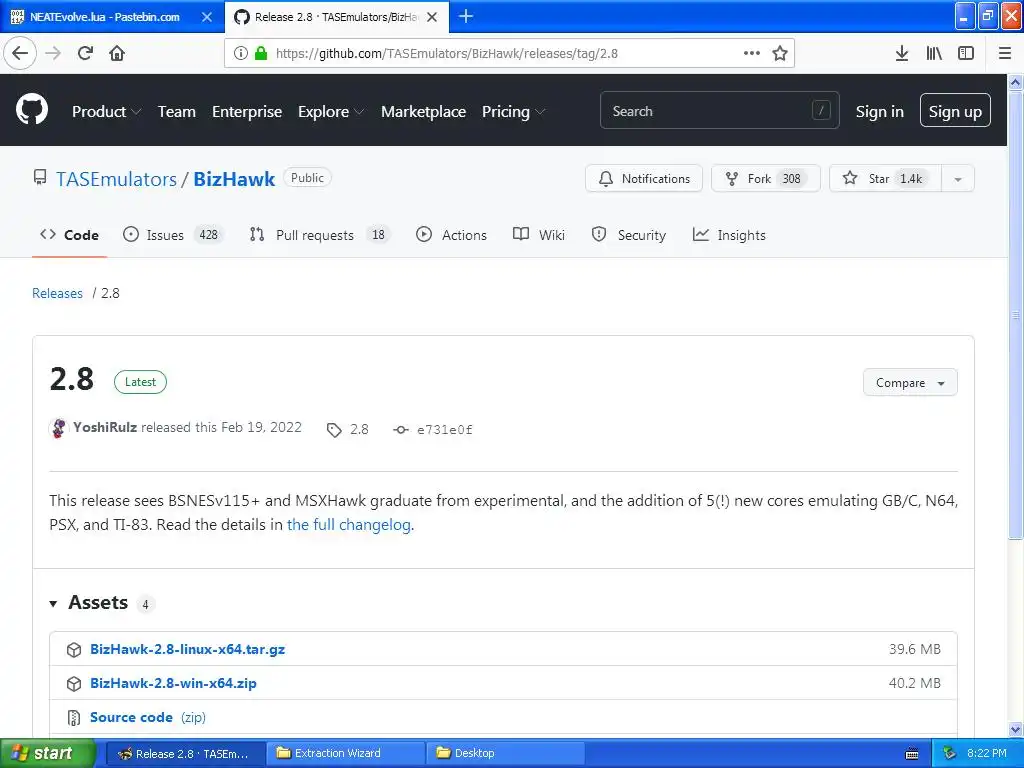Open the YoshiRulz author link
1024x768 pixels.
(x=105, y=428)
